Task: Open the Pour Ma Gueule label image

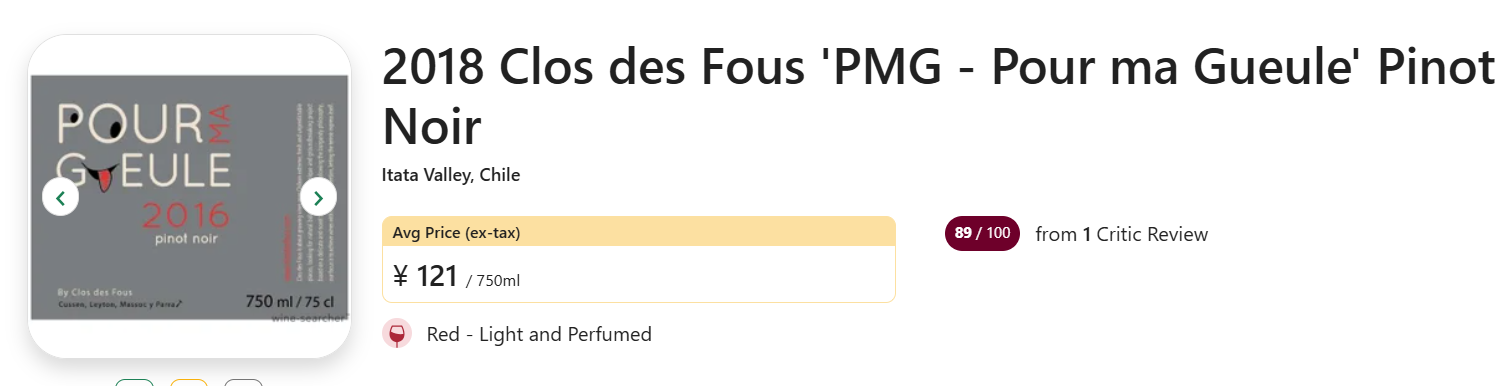Action: click(x=189, y=198)
